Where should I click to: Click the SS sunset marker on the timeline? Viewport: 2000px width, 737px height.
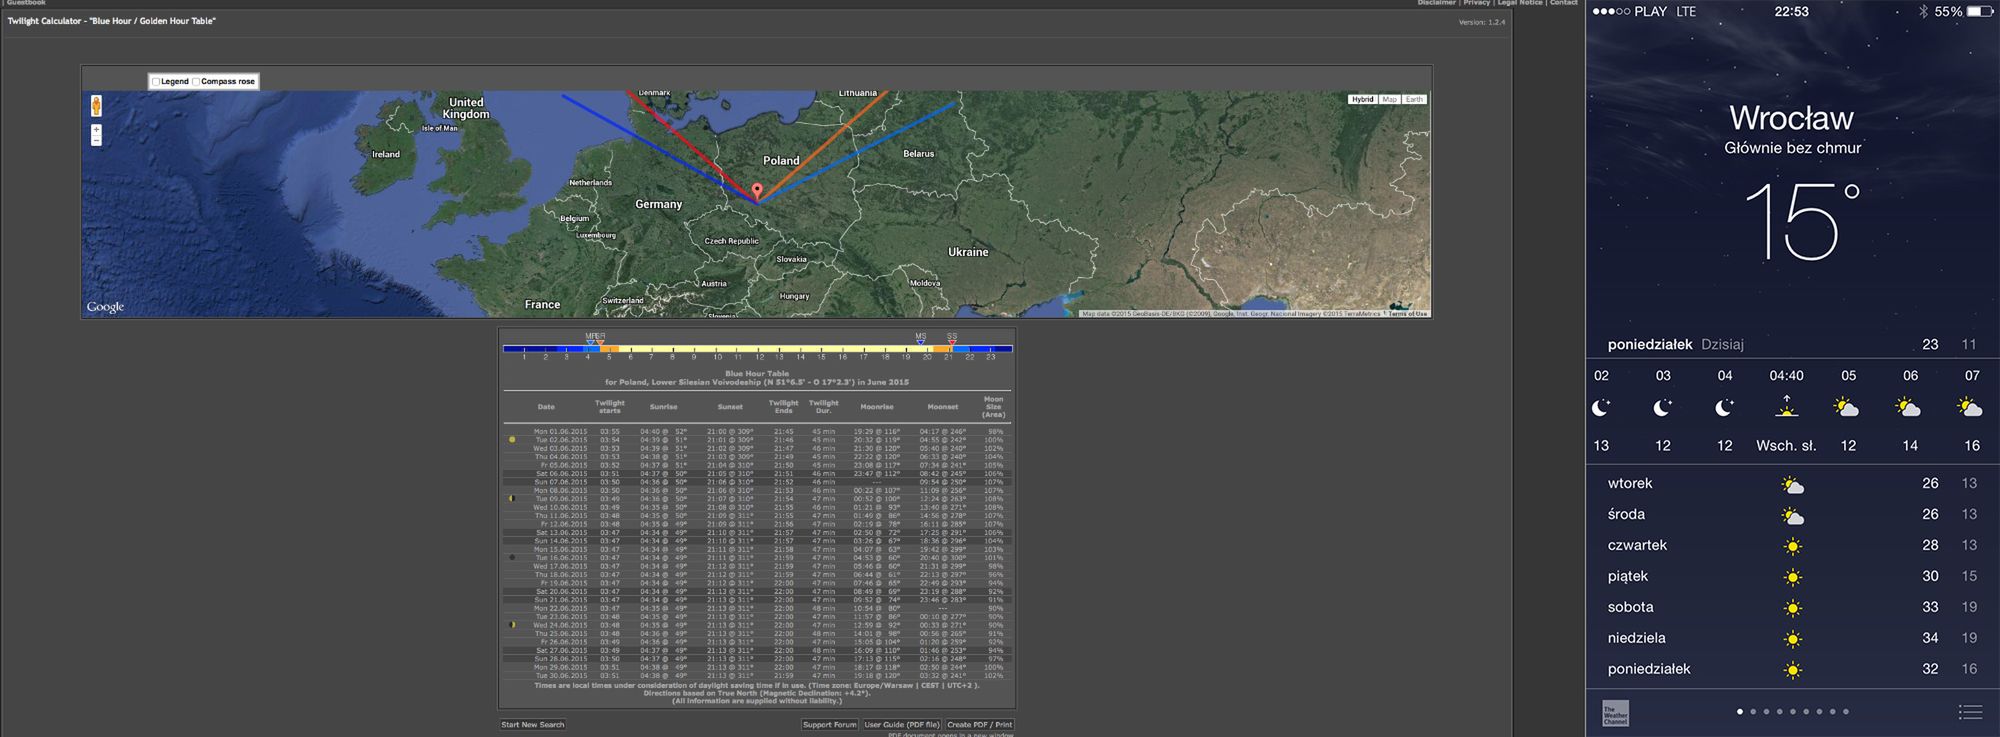(952, 339)
